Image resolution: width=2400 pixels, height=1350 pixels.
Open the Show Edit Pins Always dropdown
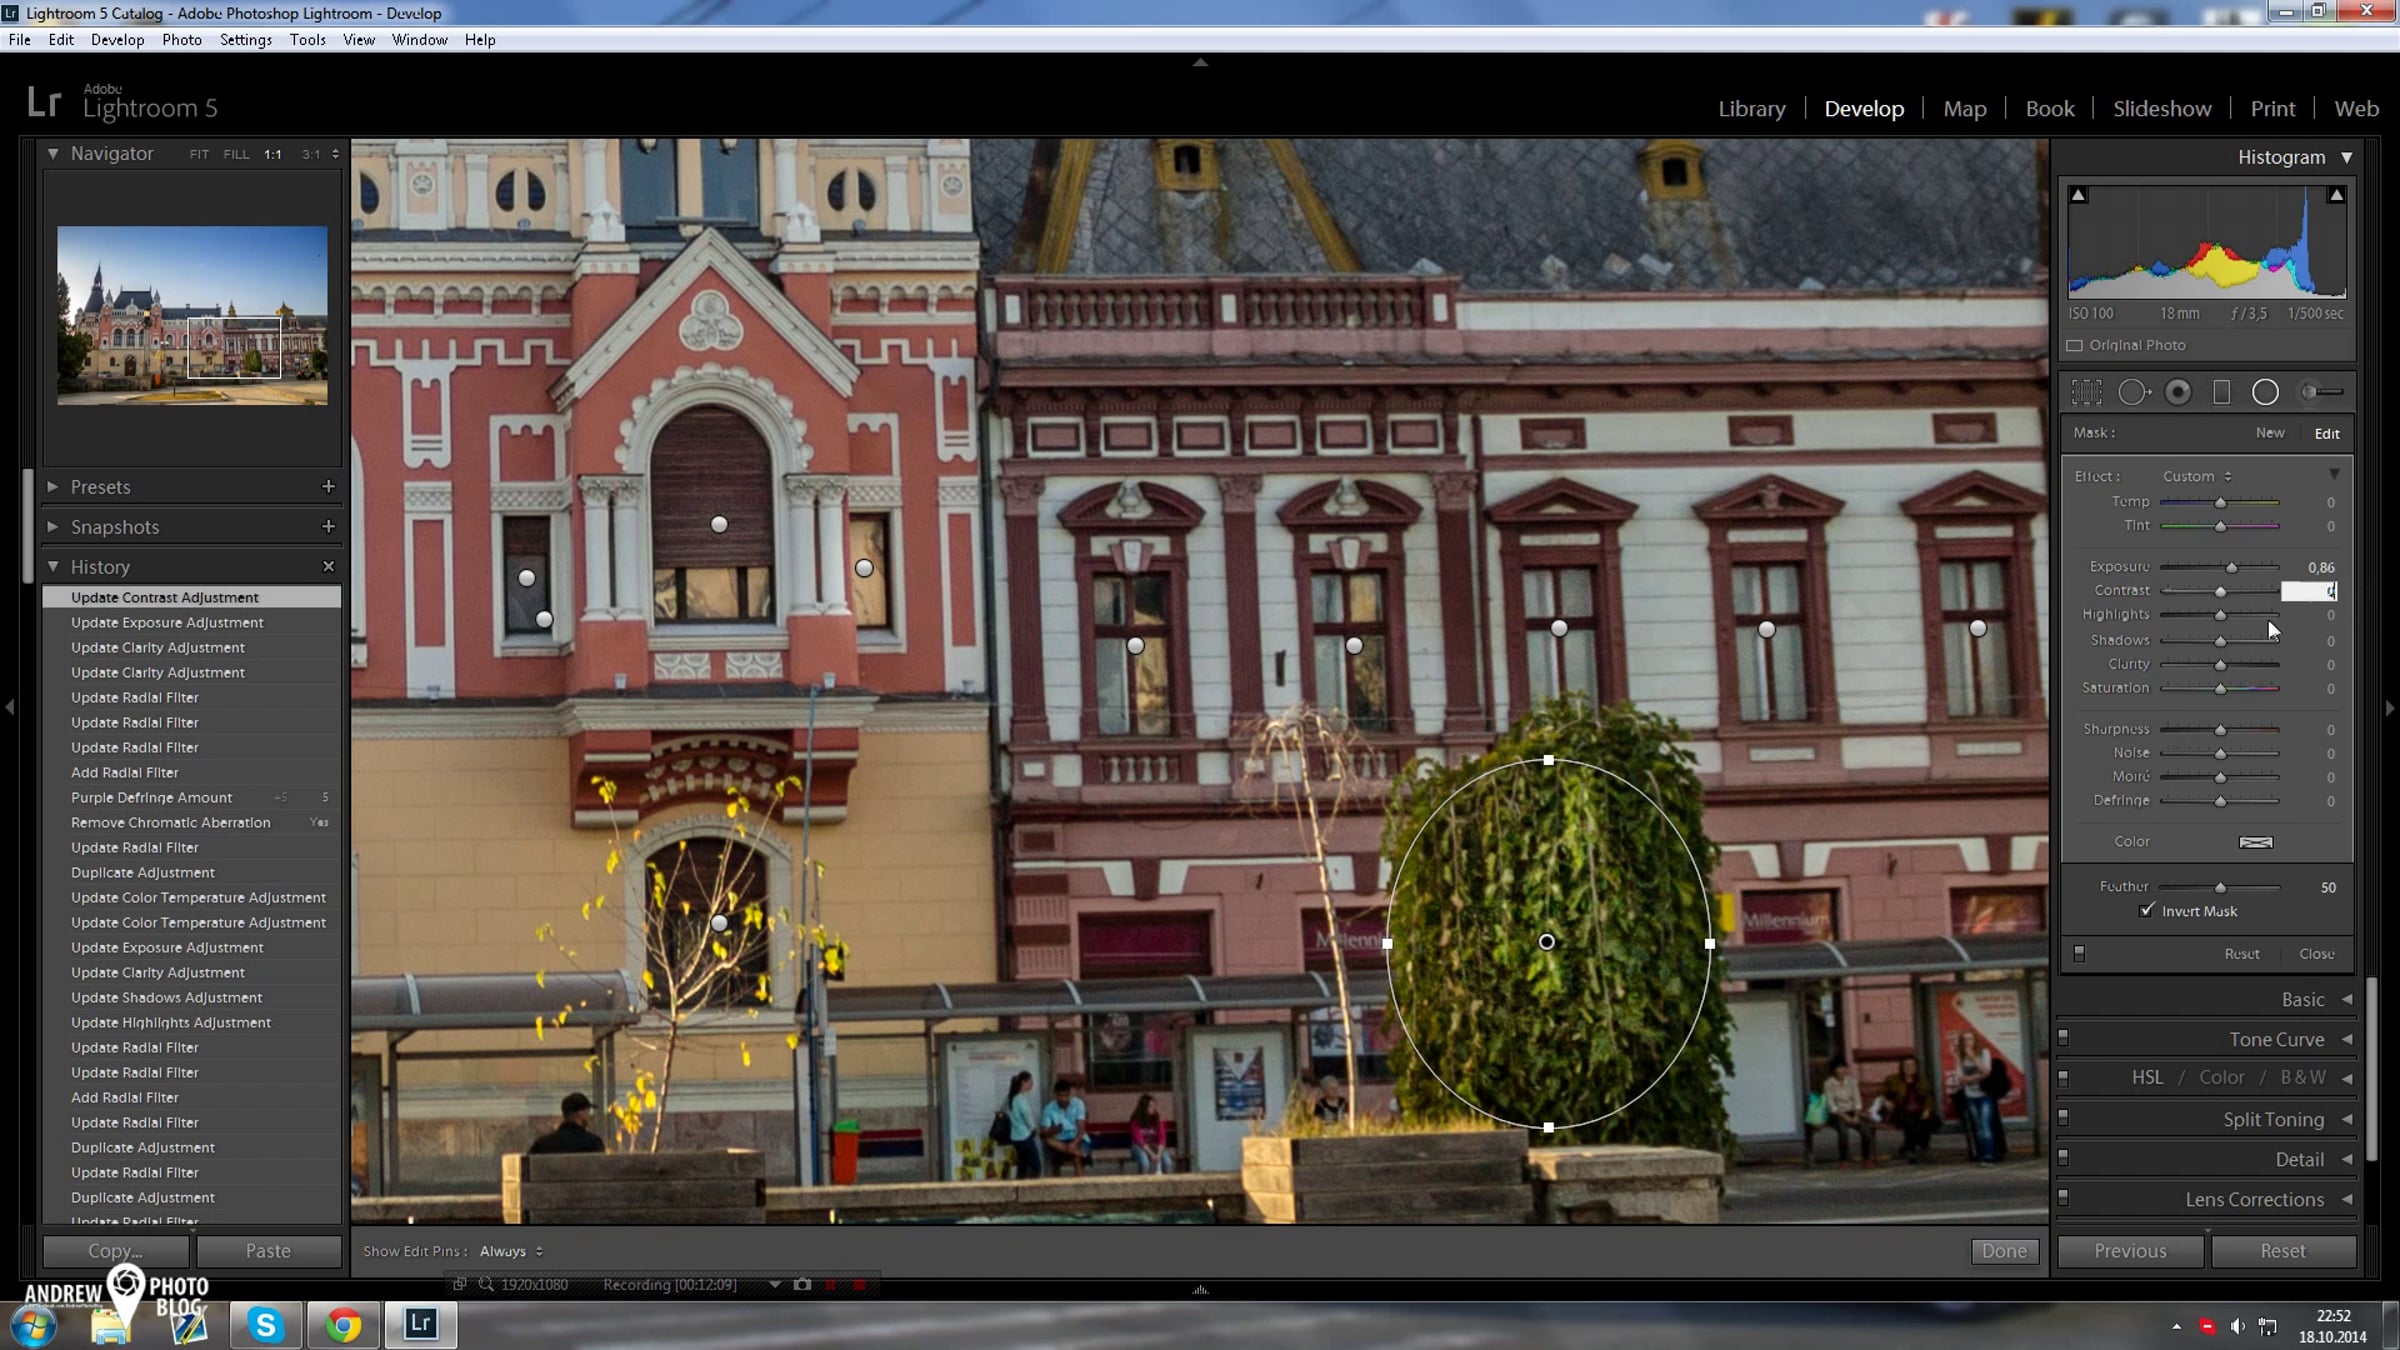[511, 1251]
